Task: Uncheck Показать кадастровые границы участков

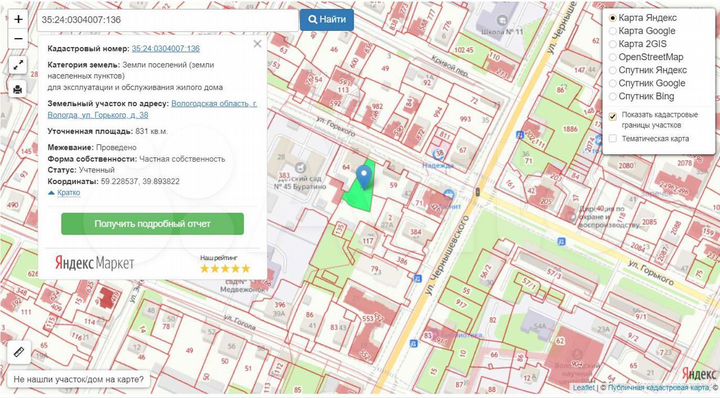Action: coord(613,116)
